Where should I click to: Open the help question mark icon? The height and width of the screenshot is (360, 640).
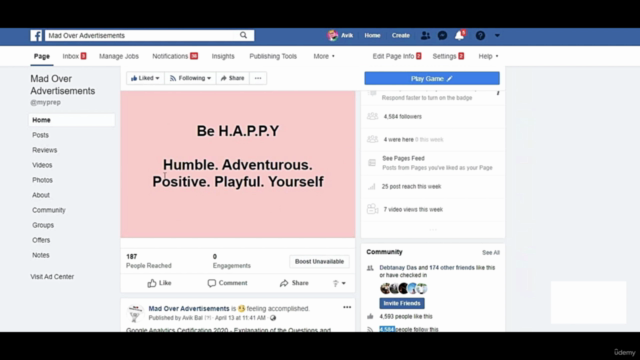pyautogui.click(x=480, y=36)
